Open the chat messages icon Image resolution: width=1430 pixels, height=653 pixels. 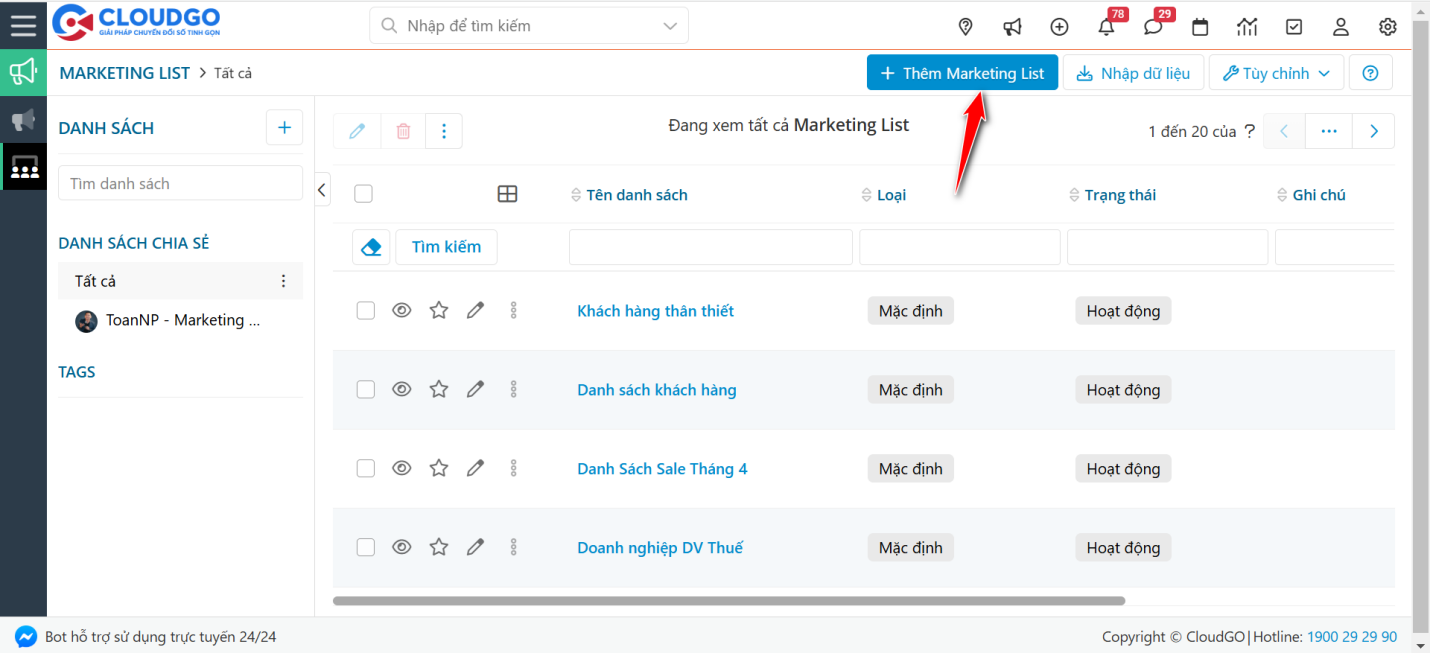[1153, 27]
